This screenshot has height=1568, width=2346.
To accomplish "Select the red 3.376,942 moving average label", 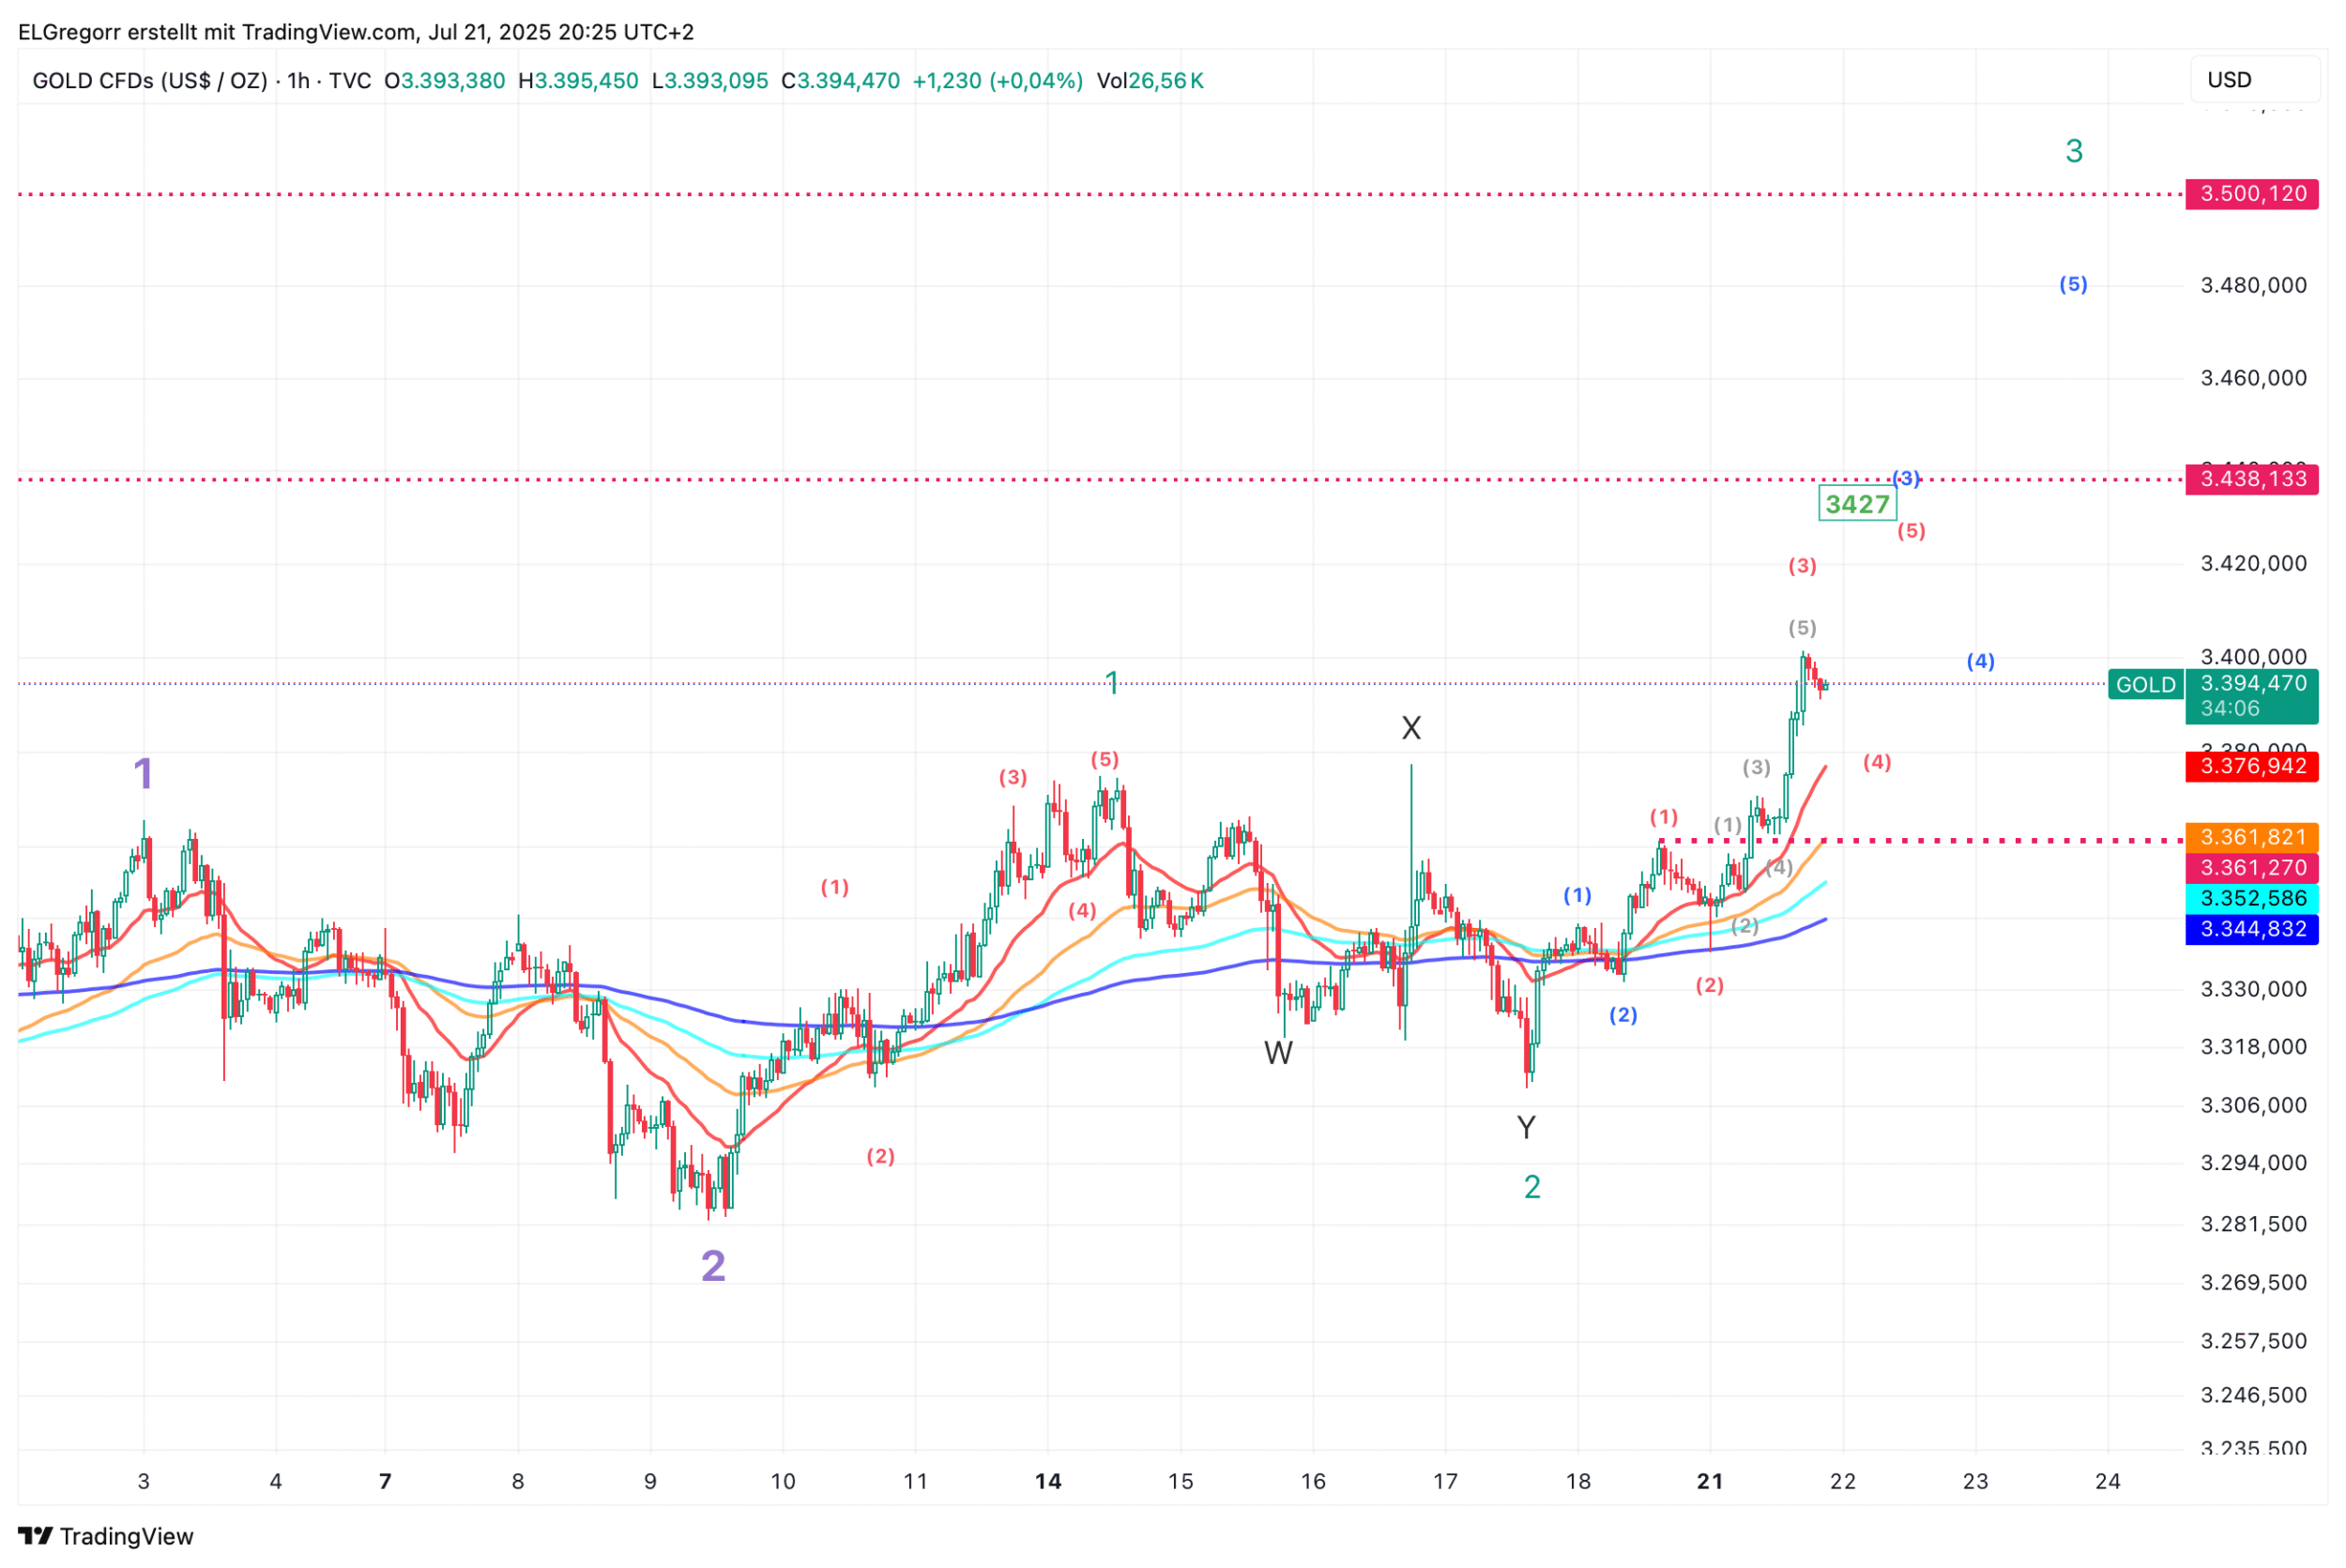I will (2251, 767).
